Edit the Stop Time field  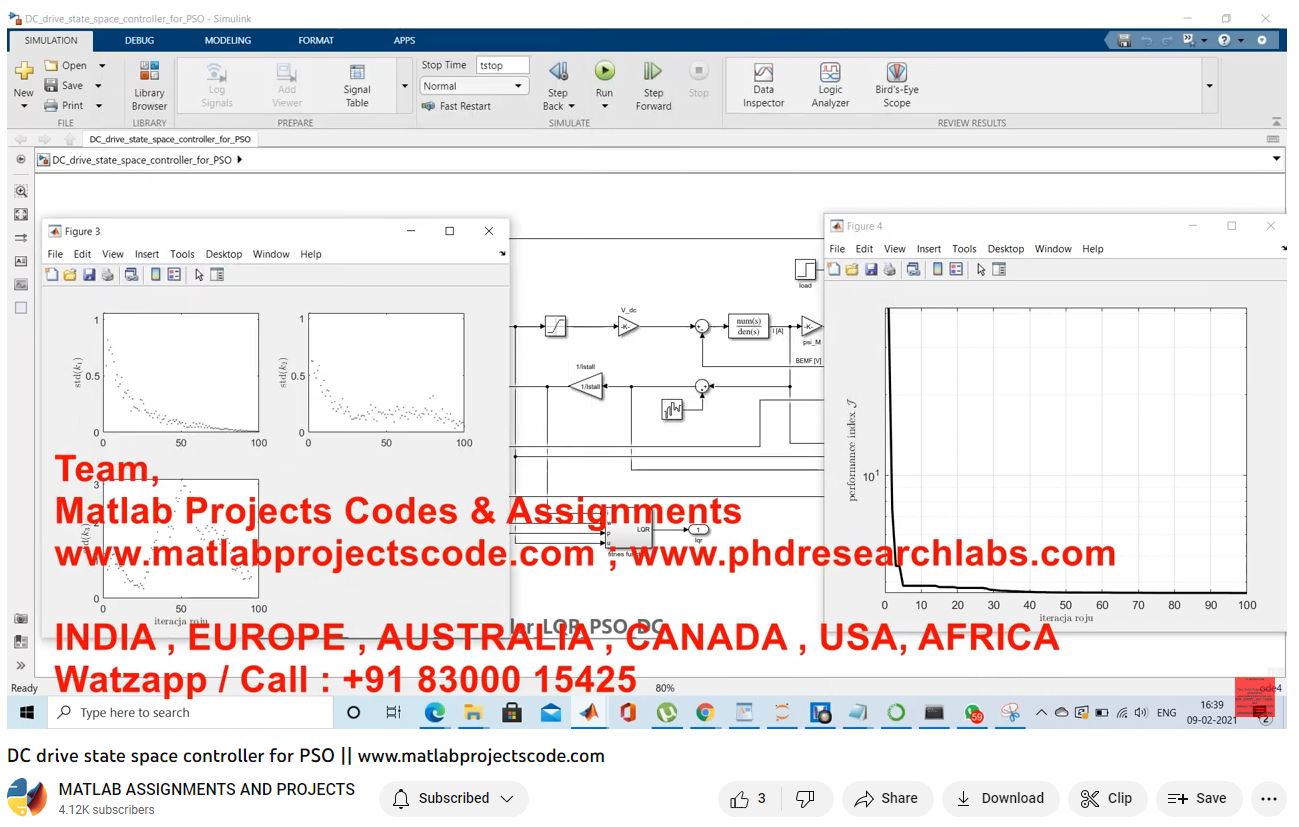[503, 65]
